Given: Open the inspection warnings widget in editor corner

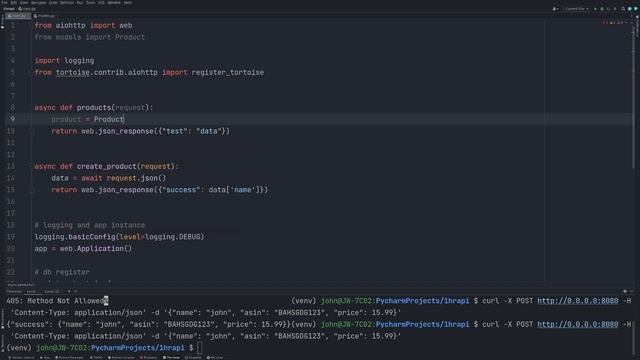Looking at the screenshot, I should (614, 22).
